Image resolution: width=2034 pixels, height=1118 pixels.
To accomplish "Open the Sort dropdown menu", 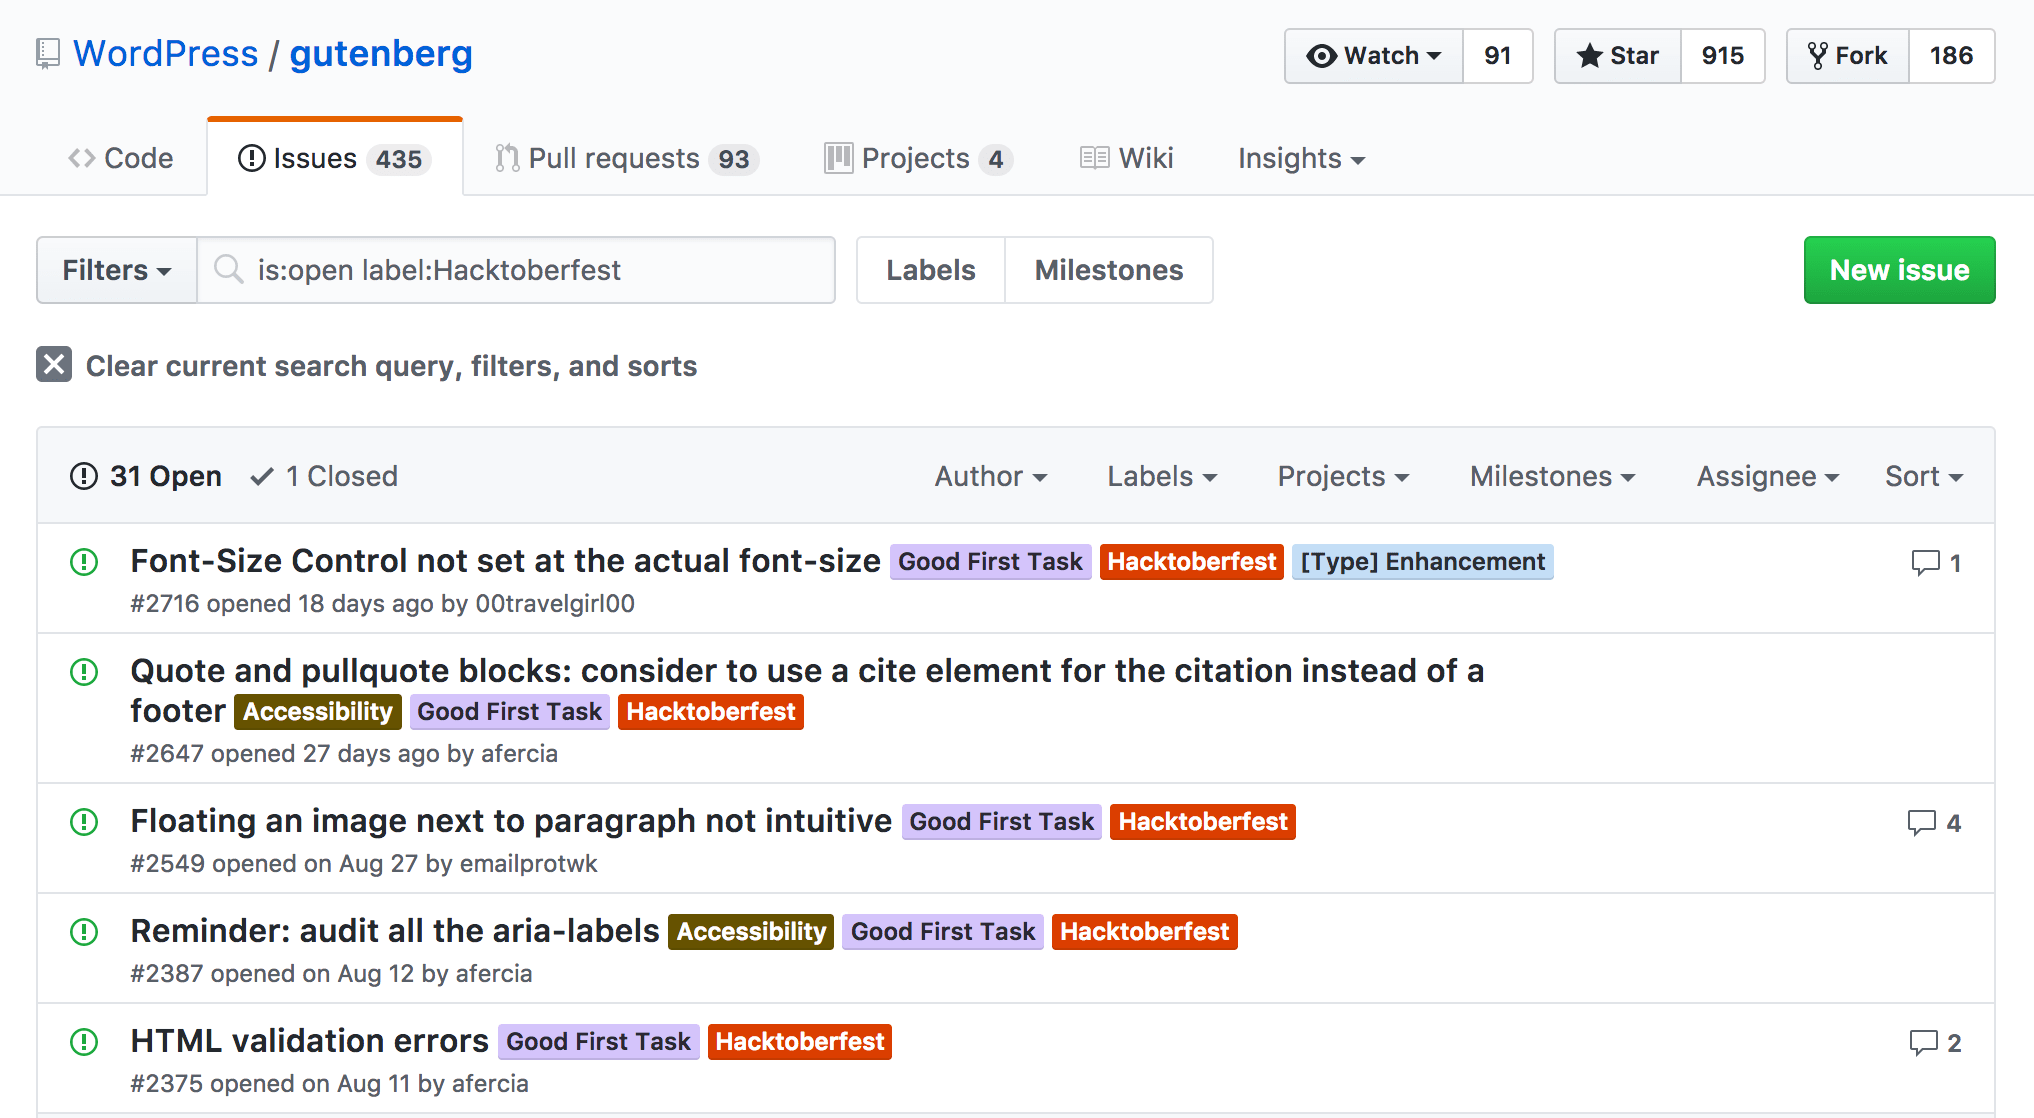I will tap(1923, 476).
